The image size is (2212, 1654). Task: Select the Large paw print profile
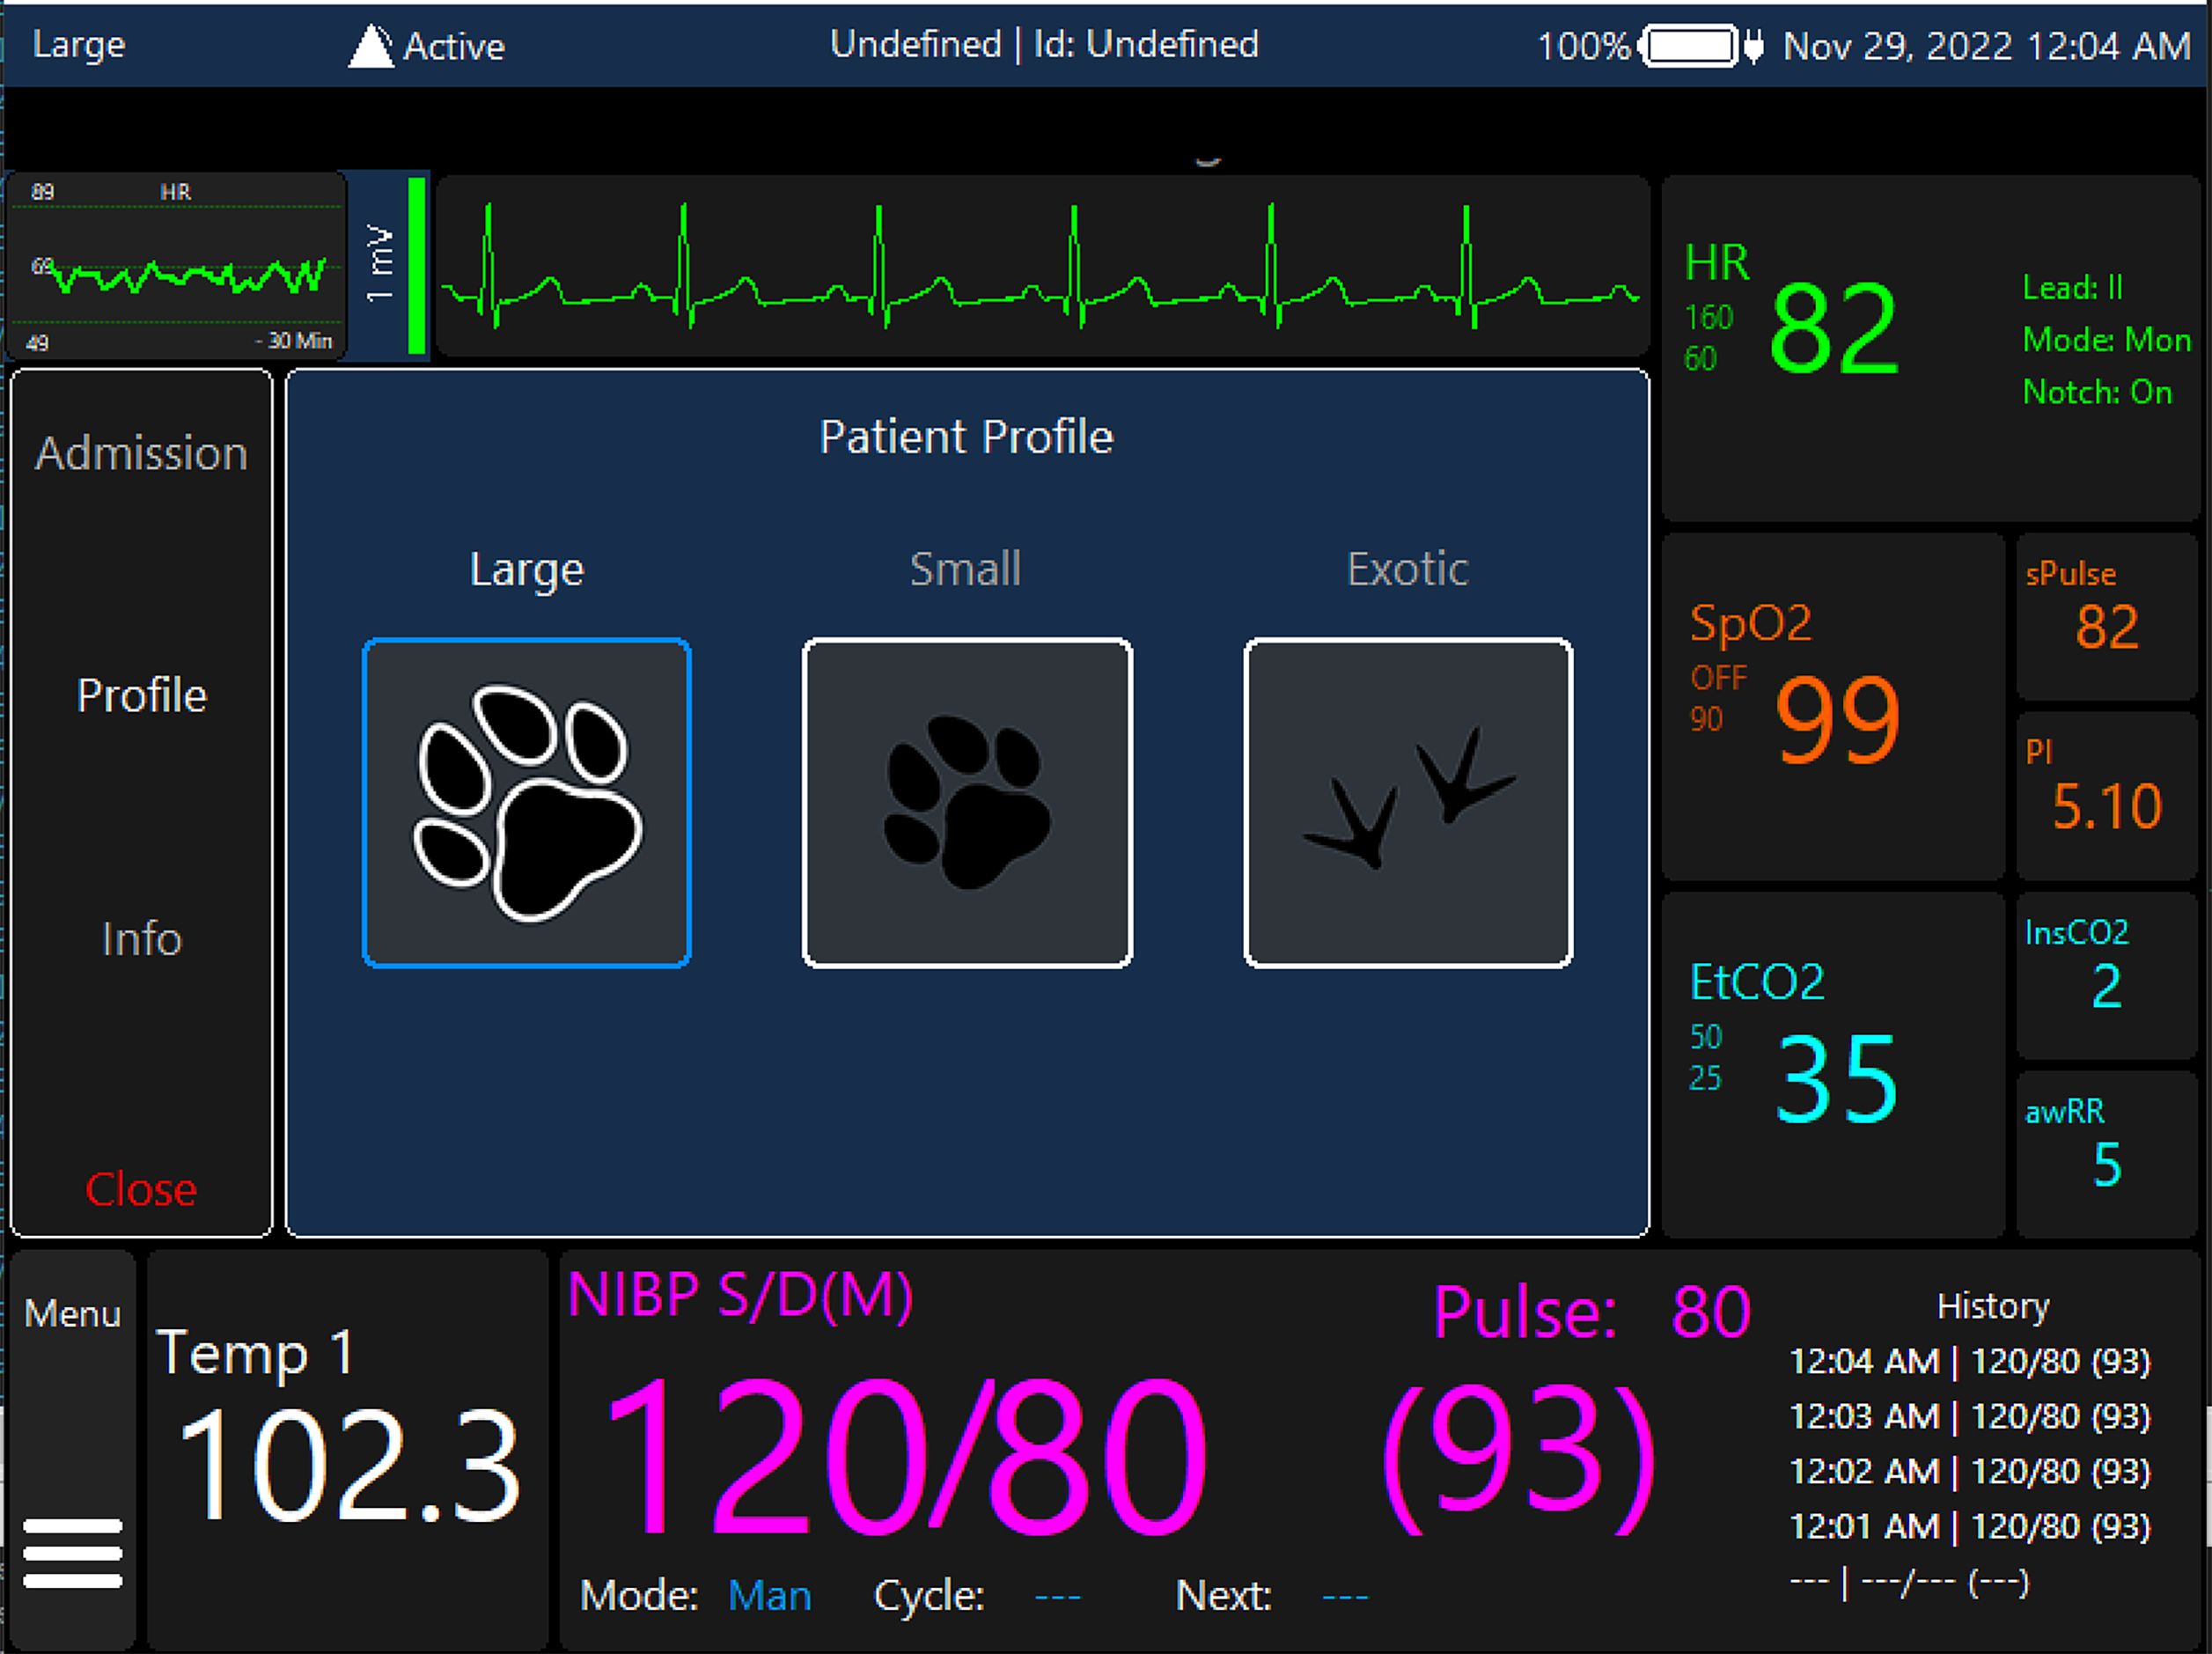coord(526,802)
